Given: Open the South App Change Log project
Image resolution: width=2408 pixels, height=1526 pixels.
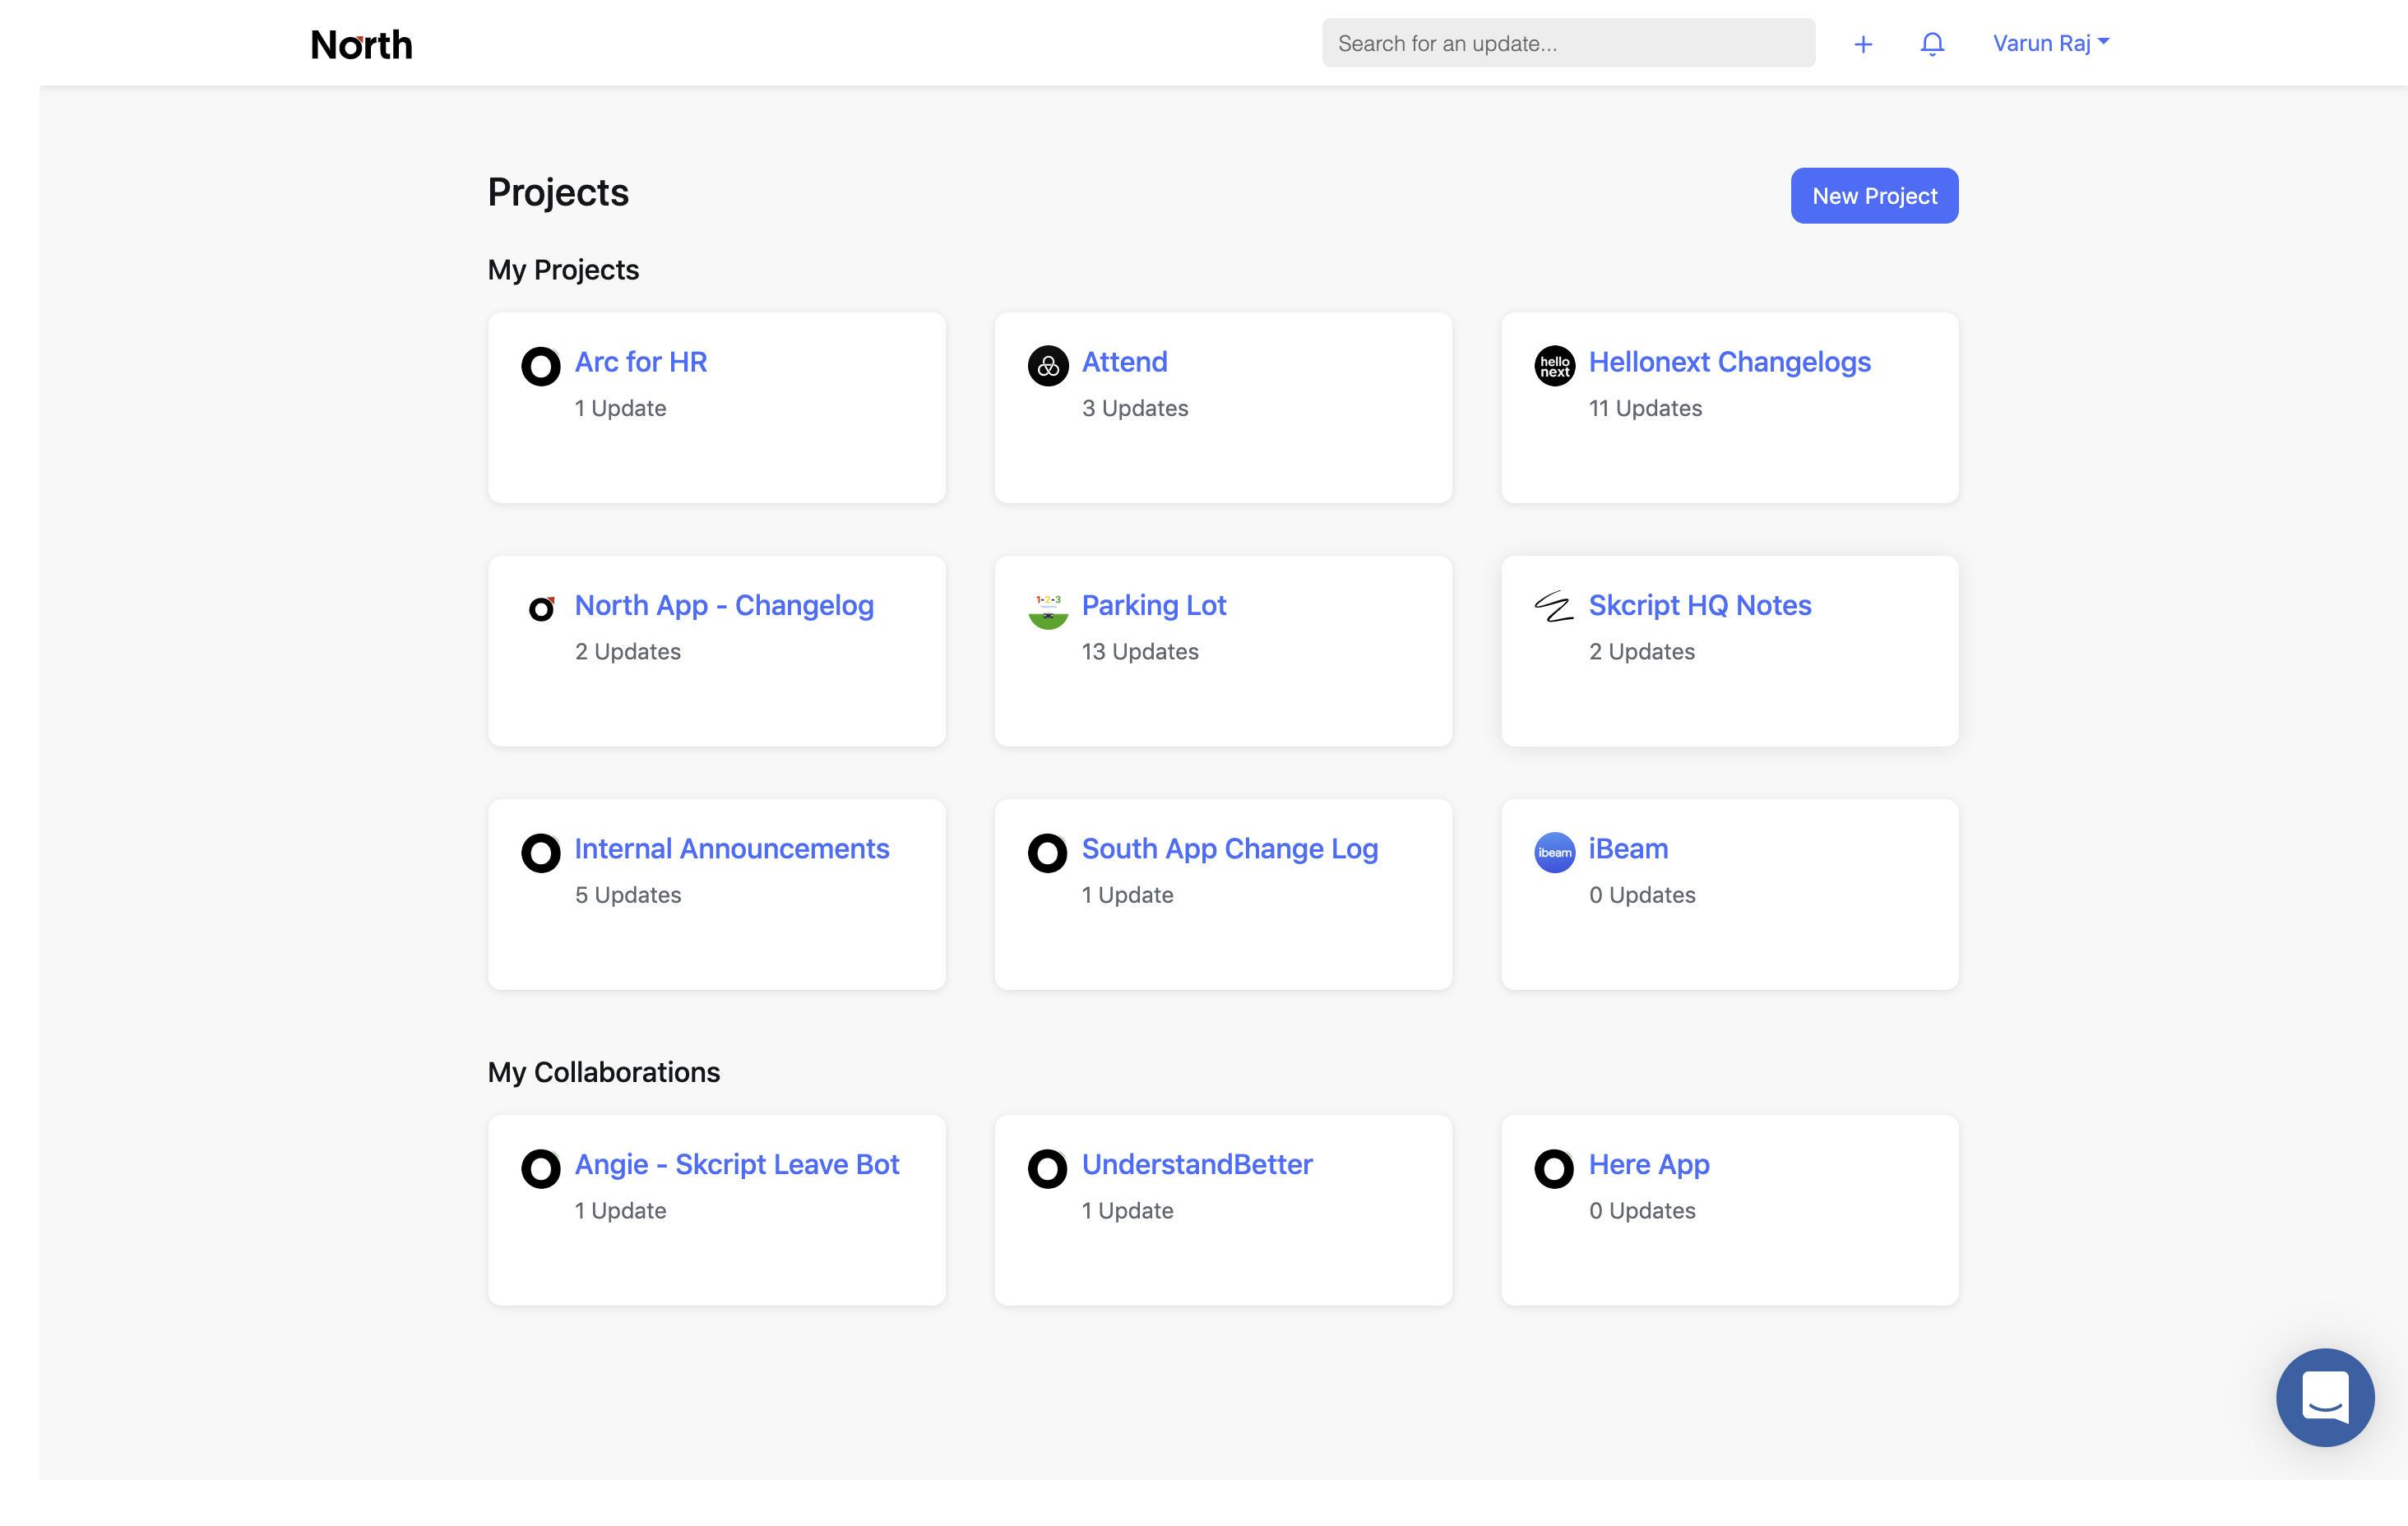Looking at the screenshot, I should pyautogui.click(x=1230, y=849).
